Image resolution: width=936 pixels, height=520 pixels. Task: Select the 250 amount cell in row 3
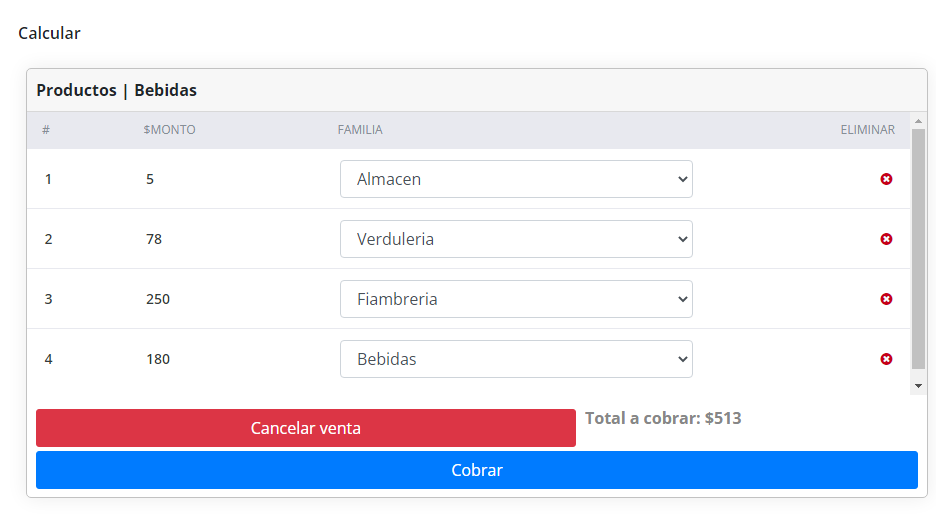pos(158,299)
